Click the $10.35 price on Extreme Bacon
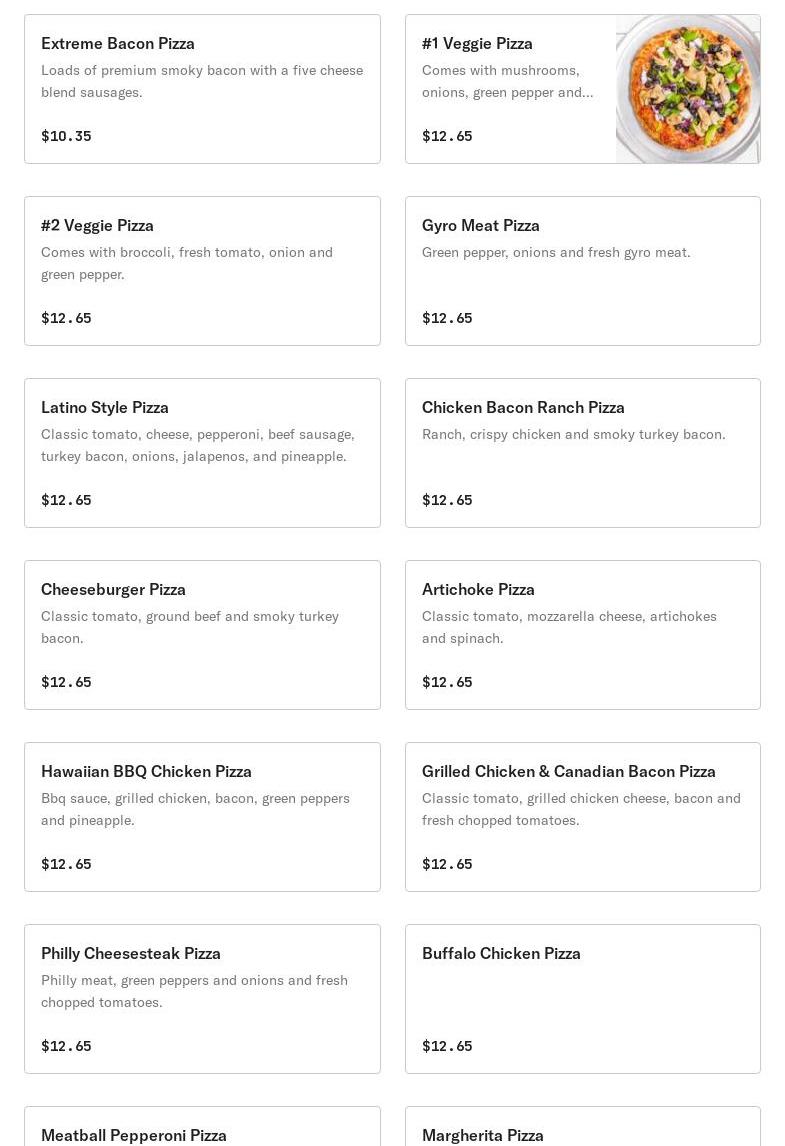The image size is (785, 1146). 67,136
